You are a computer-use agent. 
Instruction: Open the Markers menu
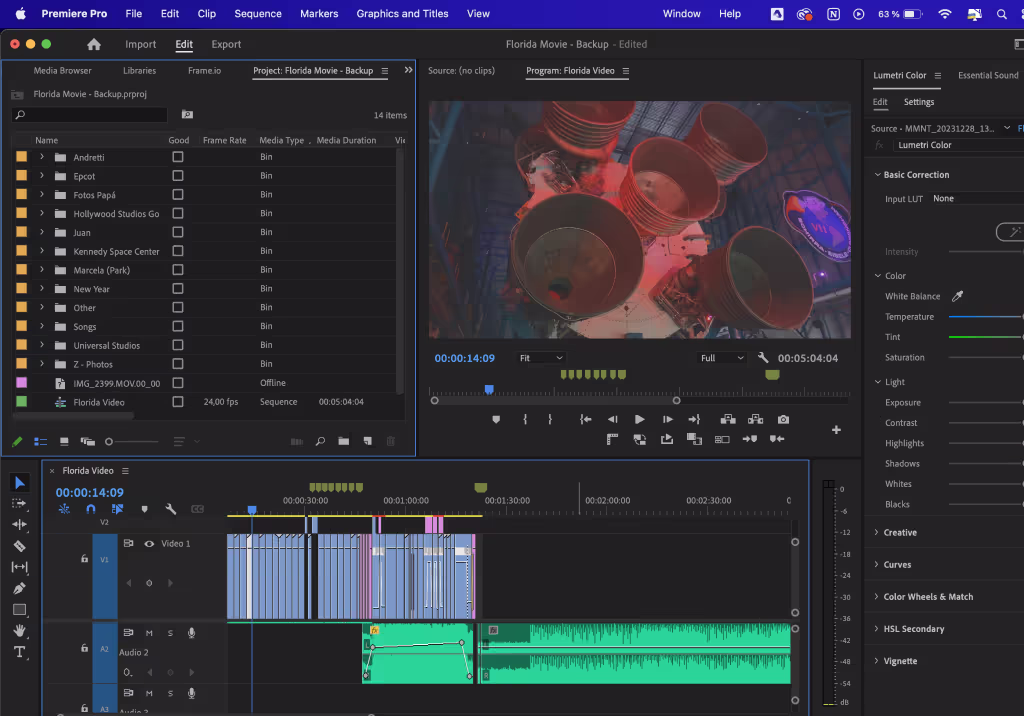(x=319, y=14)
